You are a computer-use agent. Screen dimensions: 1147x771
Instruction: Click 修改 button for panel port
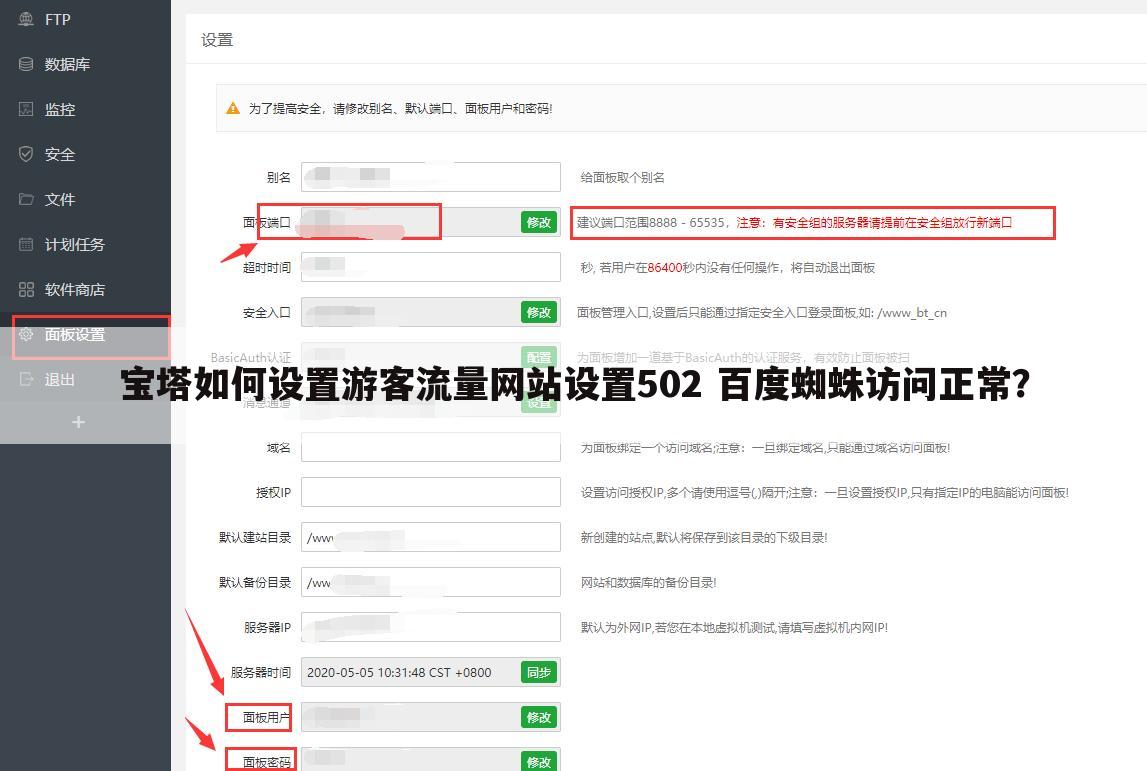pos(539,222)
